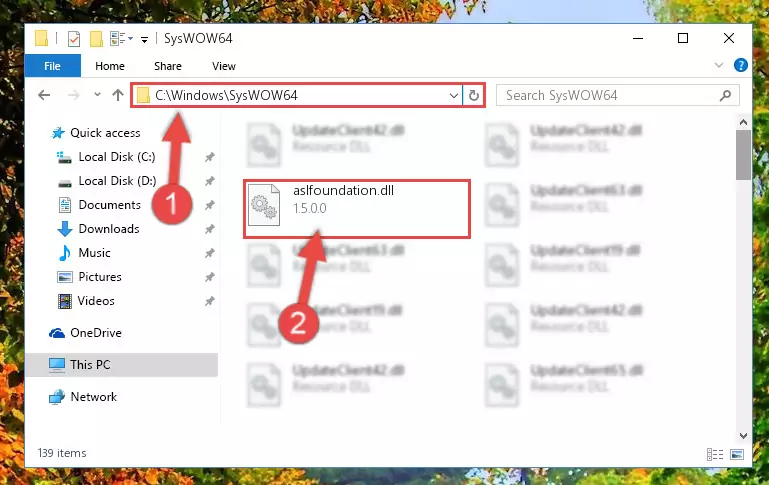Open the address bar history dropdown
Viewport: 769px width, 485px height.
[454, 95]
